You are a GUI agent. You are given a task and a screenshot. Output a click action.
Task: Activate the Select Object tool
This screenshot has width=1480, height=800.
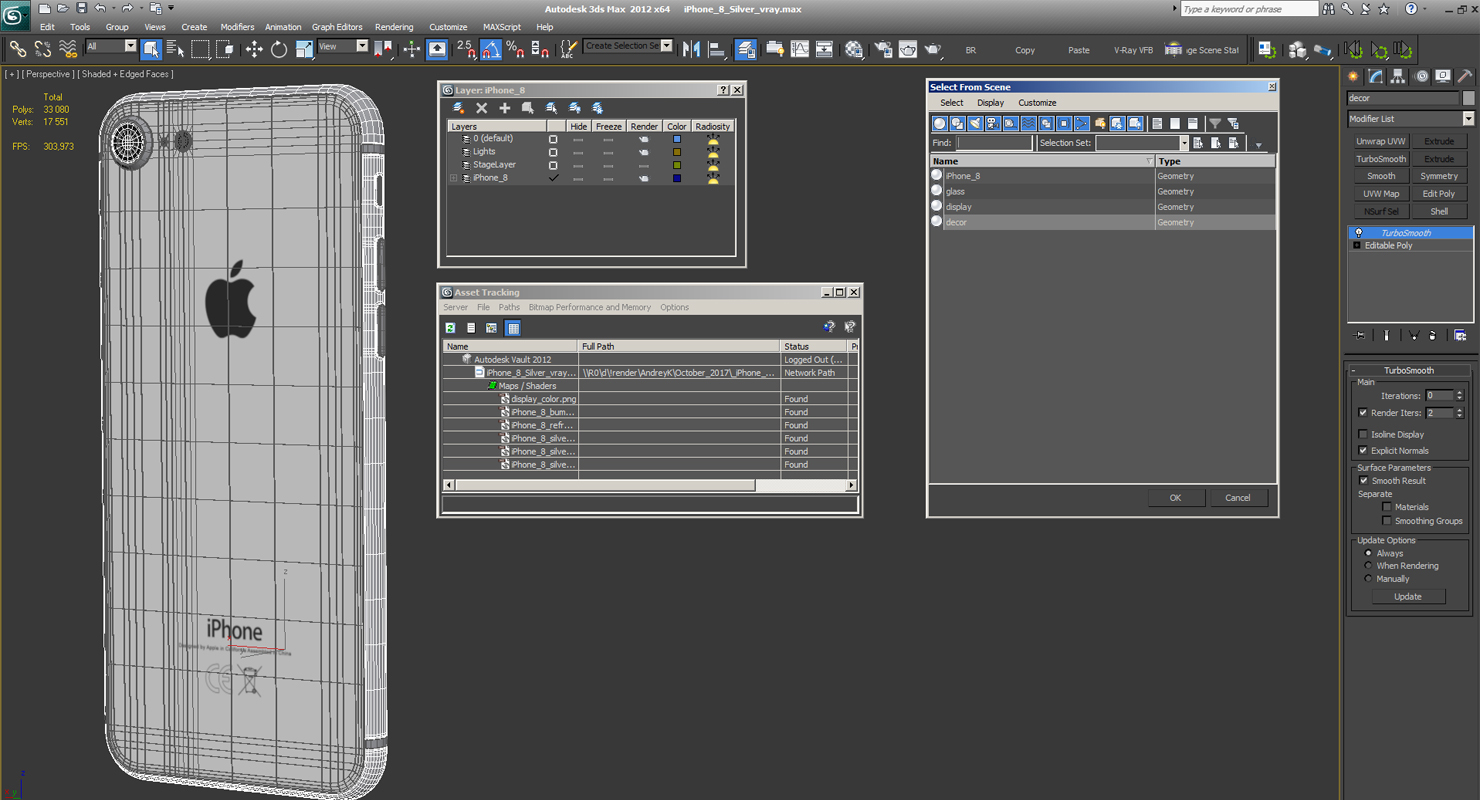(x=151, y=48)
